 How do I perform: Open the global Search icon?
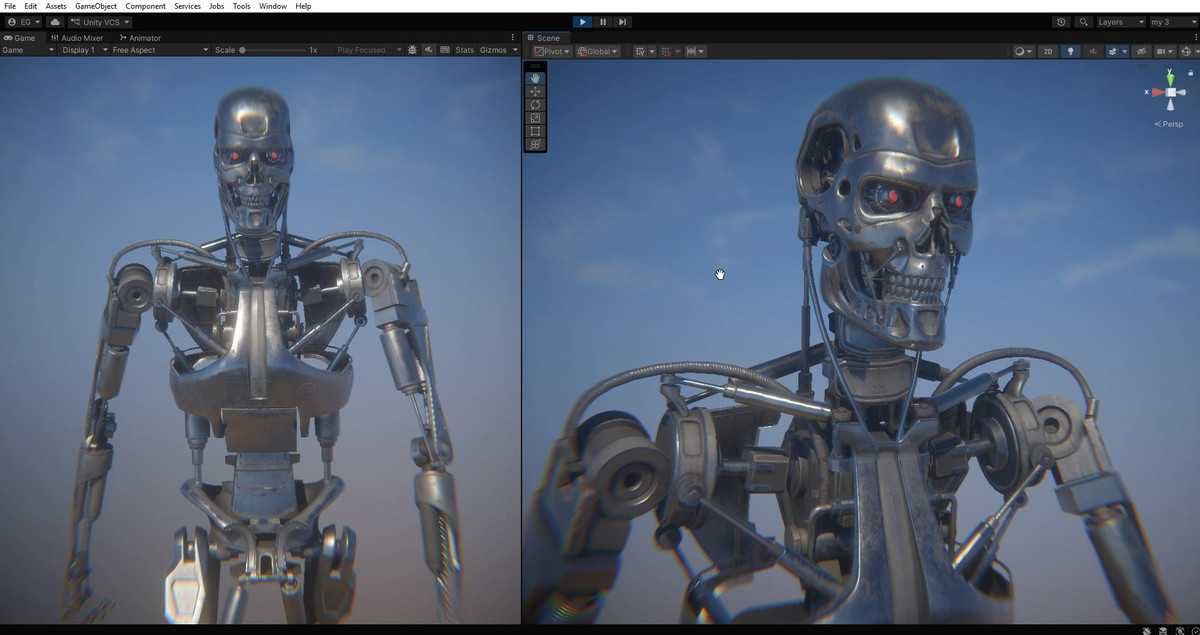1083,22
